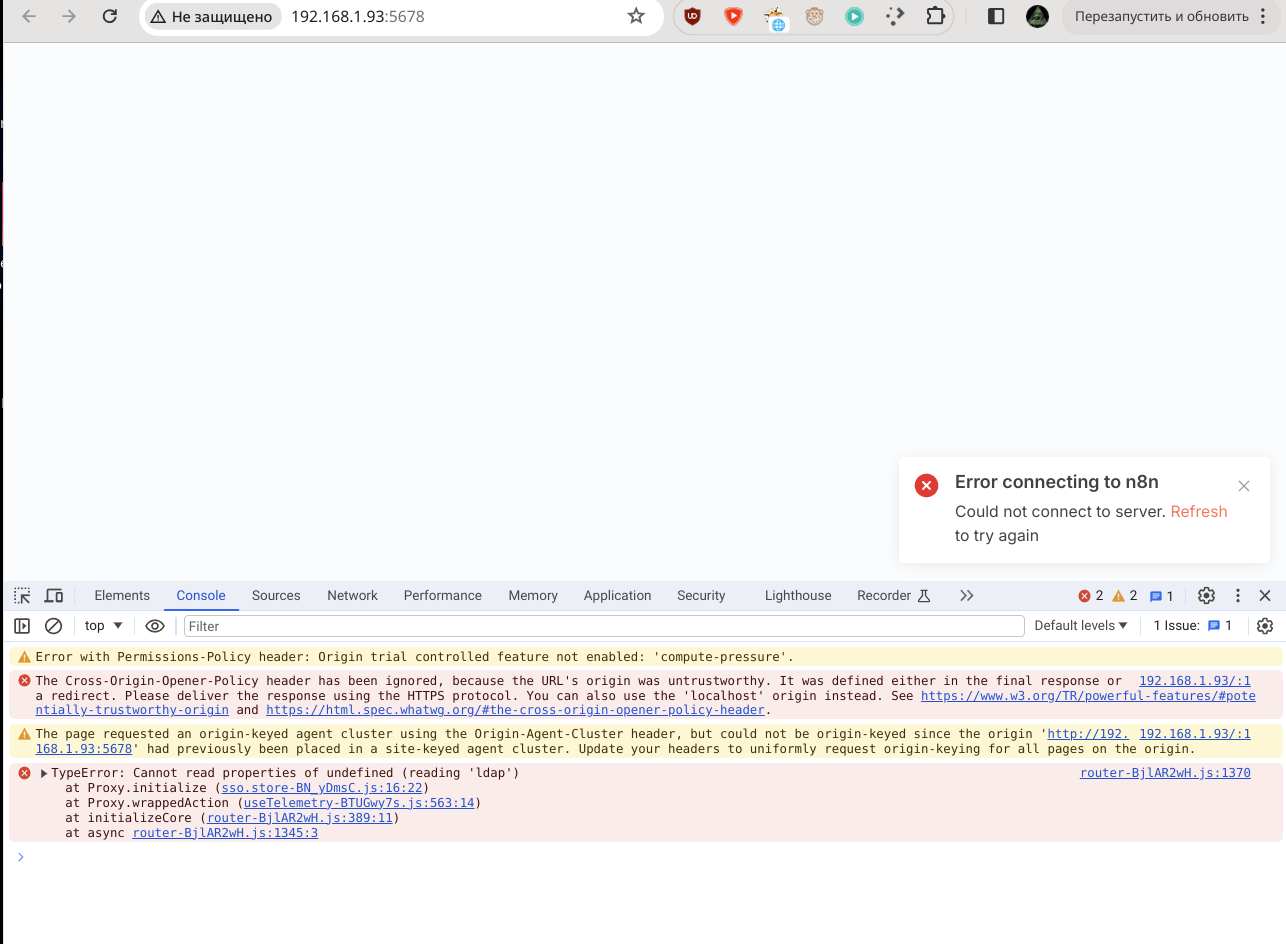1286x944 pixels.
Task: Open the monkey face extension
Action: (814, 16)
